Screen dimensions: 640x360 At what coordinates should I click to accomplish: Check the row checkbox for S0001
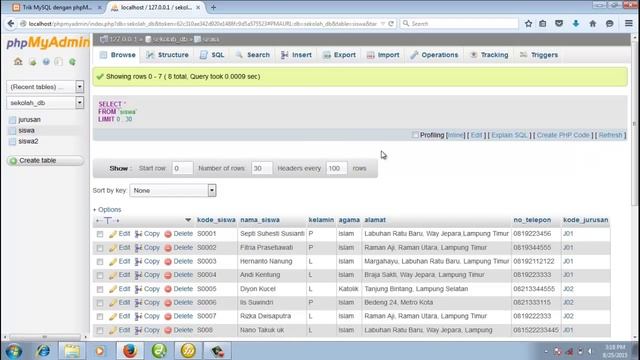pos(100,234)
